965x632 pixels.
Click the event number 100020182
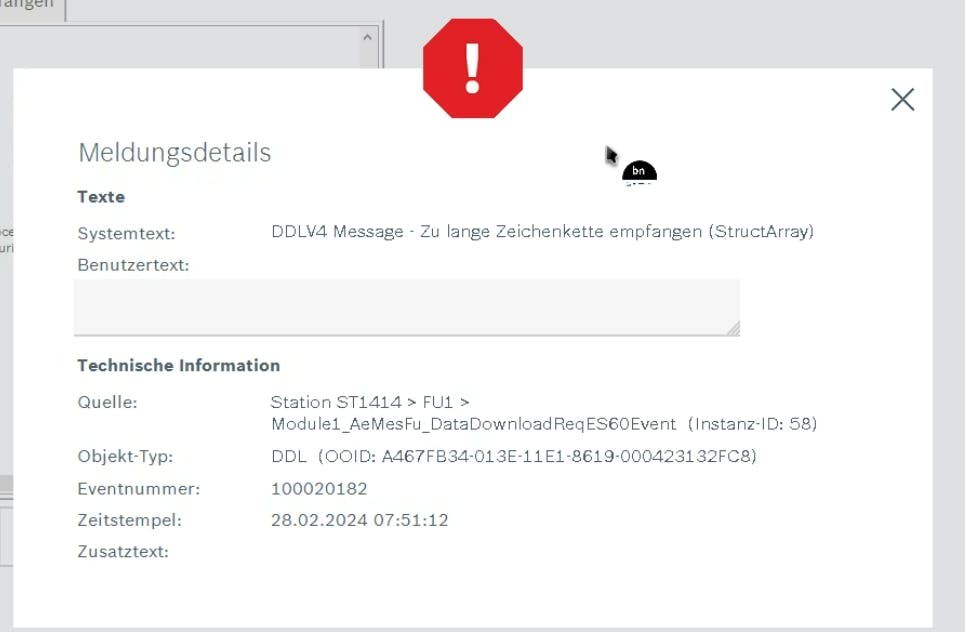coord(319,489)
